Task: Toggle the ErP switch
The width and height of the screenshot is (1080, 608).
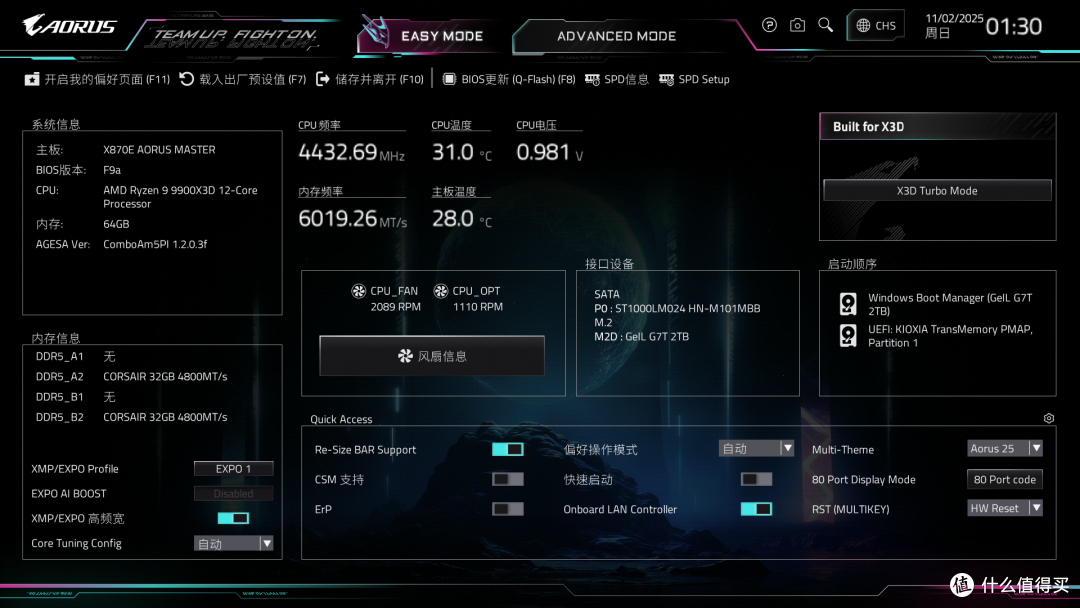Action: [508, 509]
